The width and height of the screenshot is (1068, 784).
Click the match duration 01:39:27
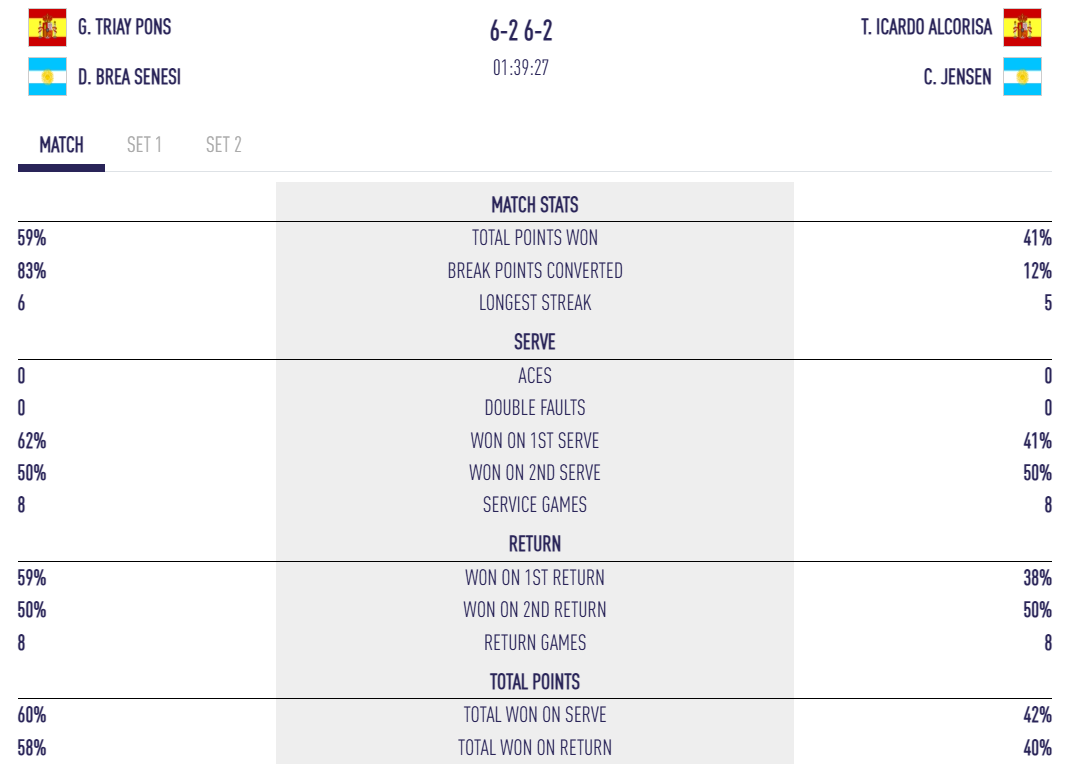coord(521,69)
